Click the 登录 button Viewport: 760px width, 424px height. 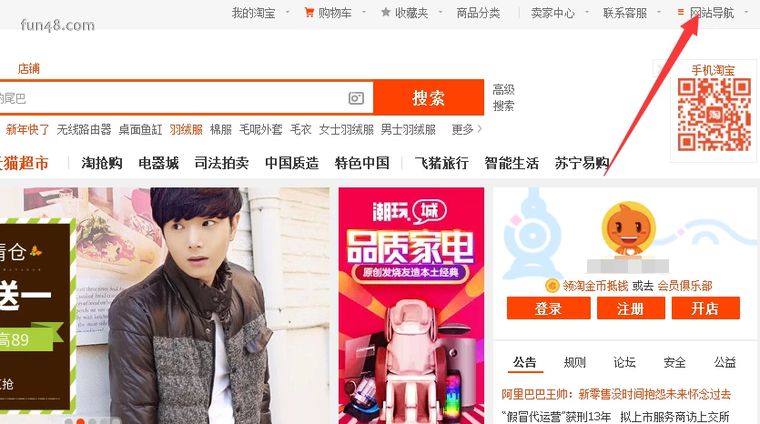(549, 308)
